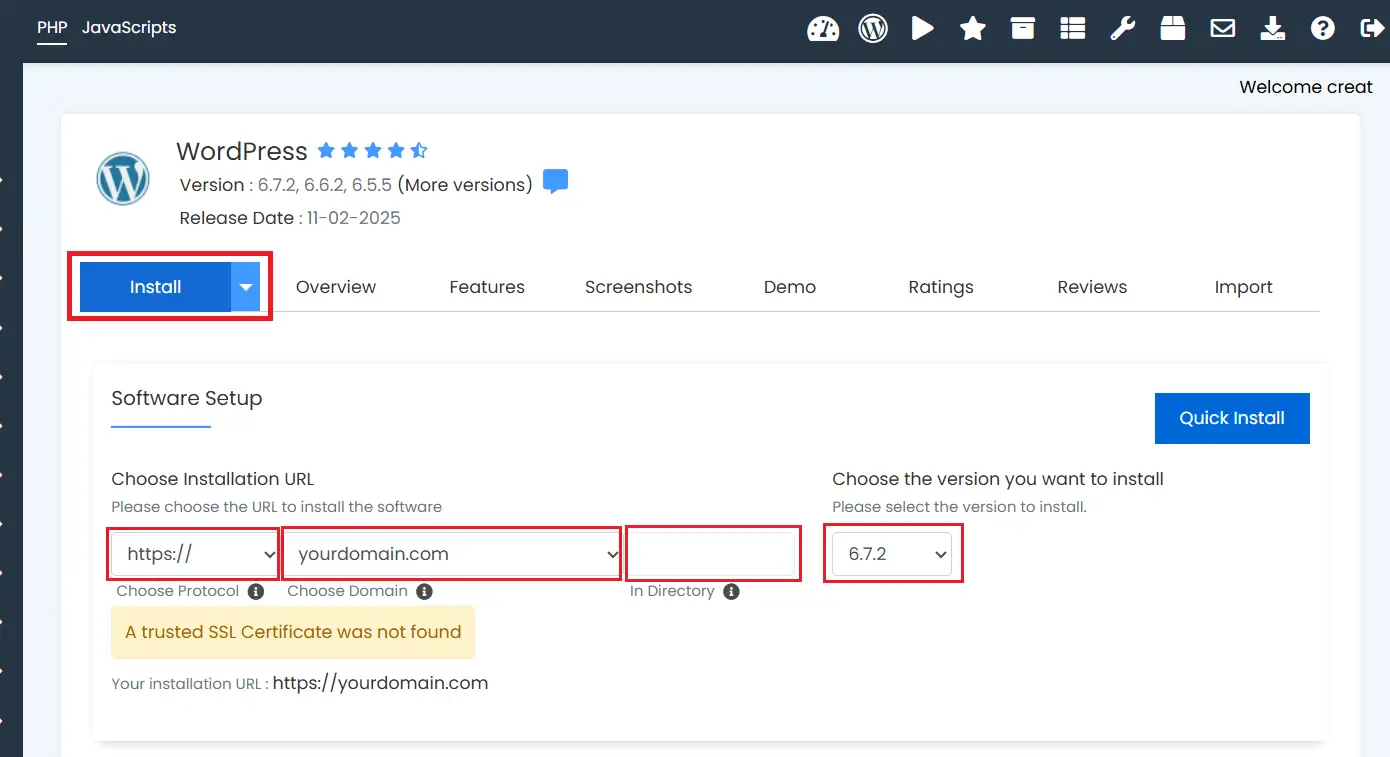The height and width of the screenshot is (757, 1390).
Task: Click the star ratings icon in top bar
Action: click(x=972, y=29)
